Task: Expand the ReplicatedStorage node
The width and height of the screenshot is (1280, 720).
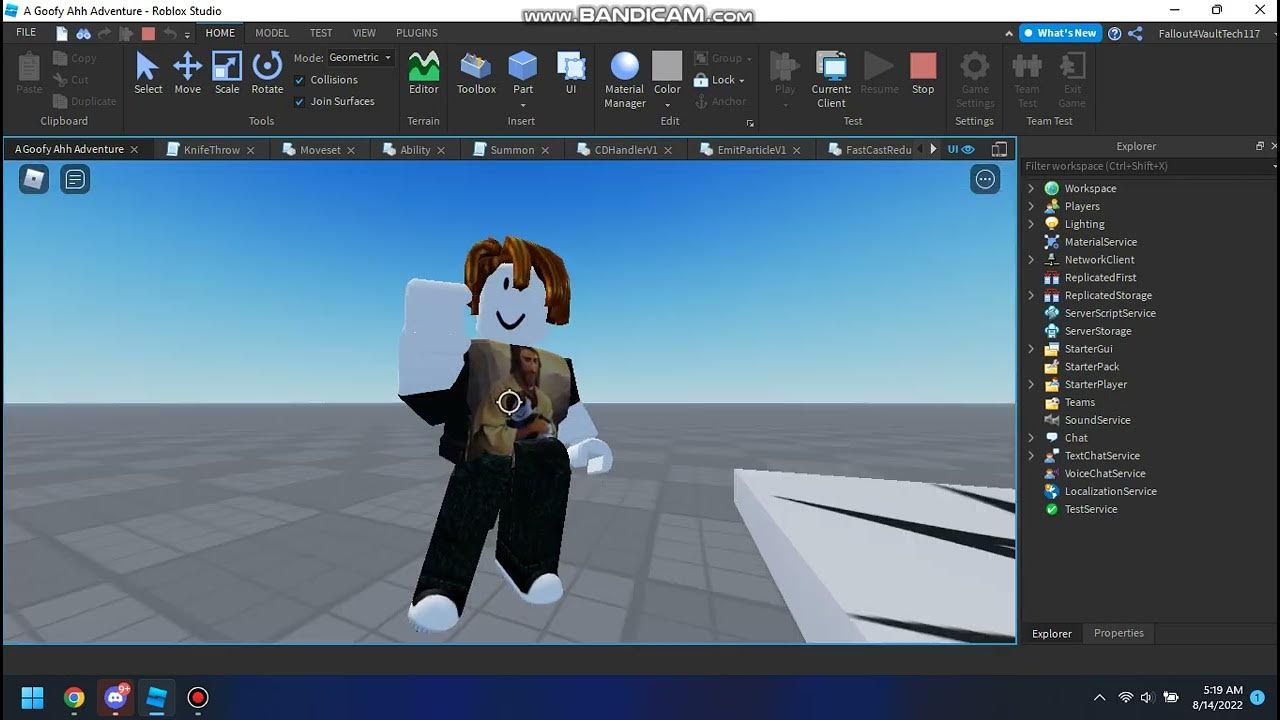Action: click(1031, 295)
